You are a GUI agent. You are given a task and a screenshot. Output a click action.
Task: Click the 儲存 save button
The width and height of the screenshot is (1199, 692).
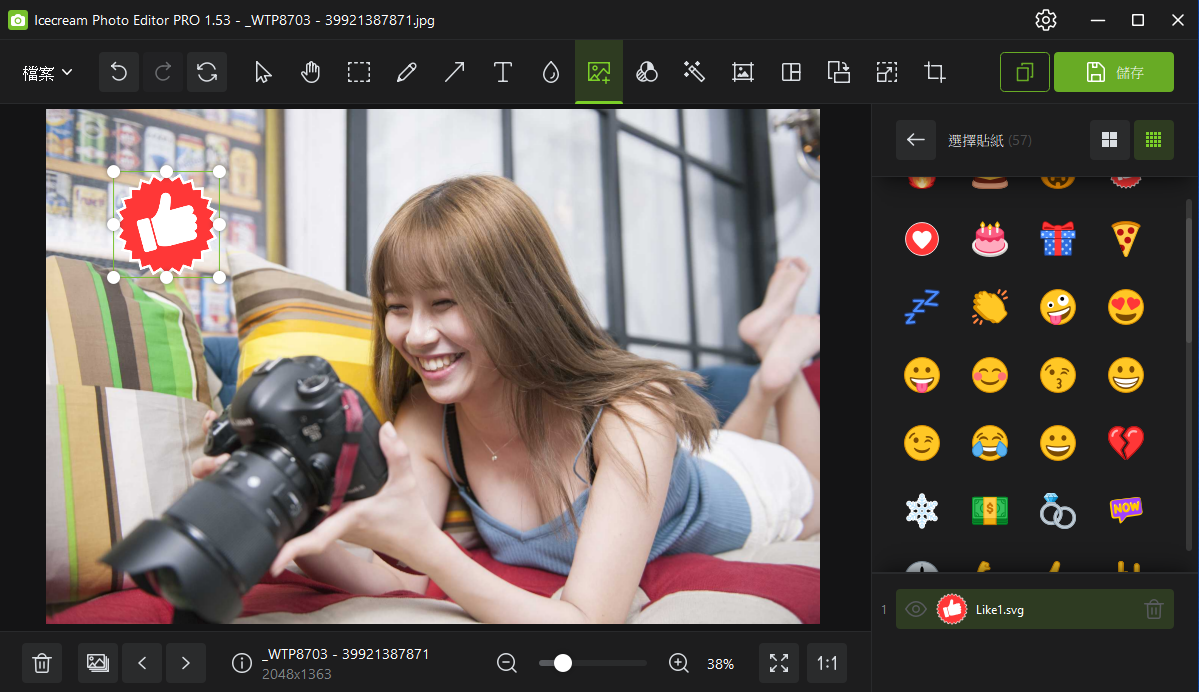pyautogui.click(x=1113, y=72)
